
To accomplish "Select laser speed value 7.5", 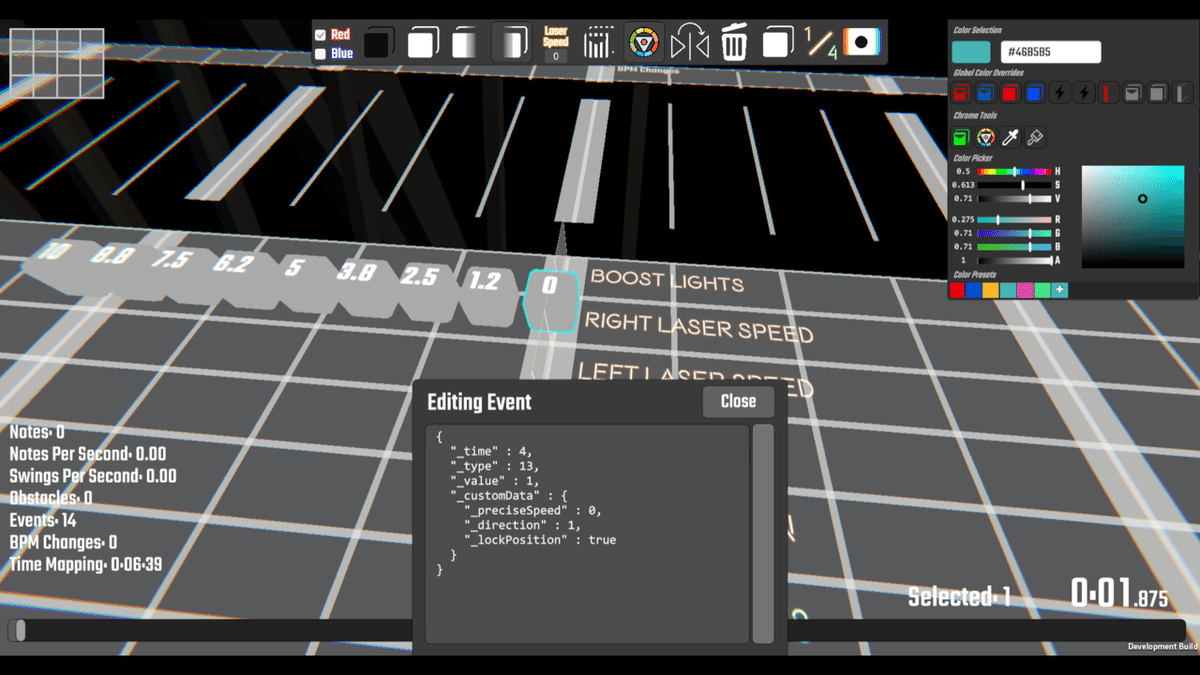I will [171, 259].
